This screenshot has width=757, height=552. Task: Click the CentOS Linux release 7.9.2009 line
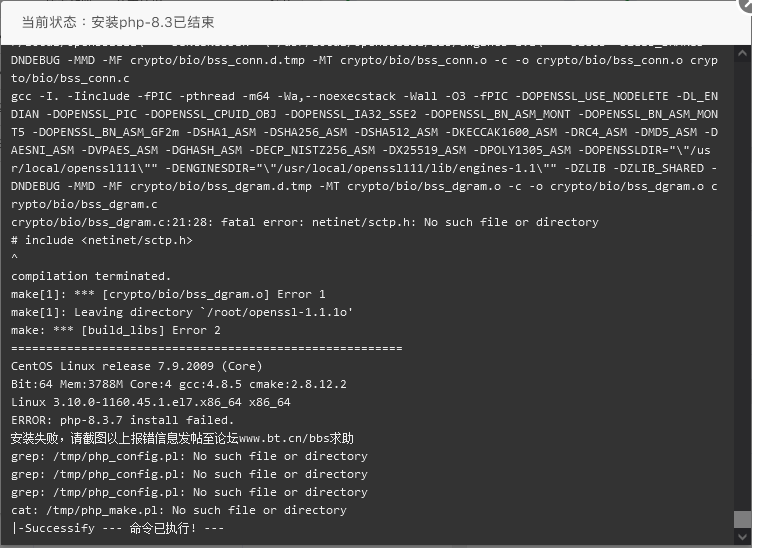137,366
